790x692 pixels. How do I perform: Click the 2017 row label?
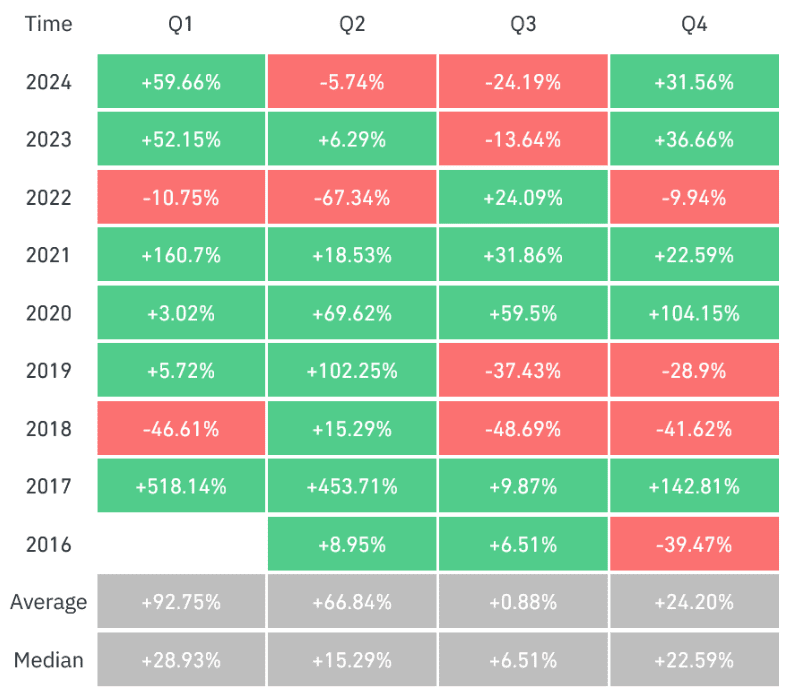49,487
